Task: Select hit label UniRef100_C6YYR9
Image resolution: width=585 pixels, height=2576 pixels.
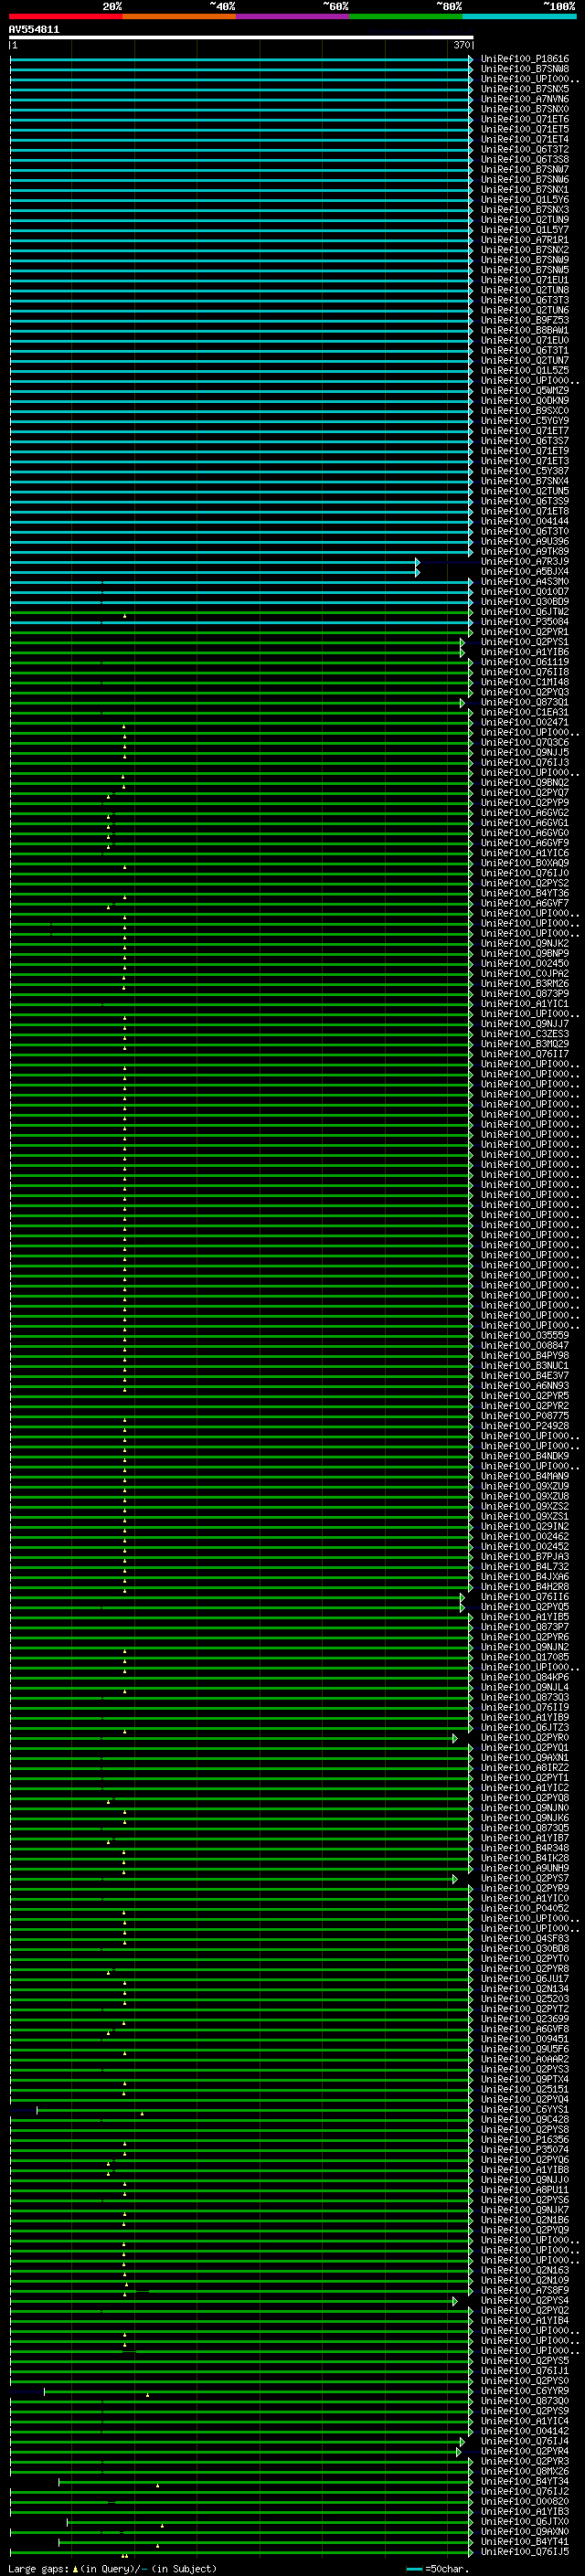Action: coord(524,2390)
